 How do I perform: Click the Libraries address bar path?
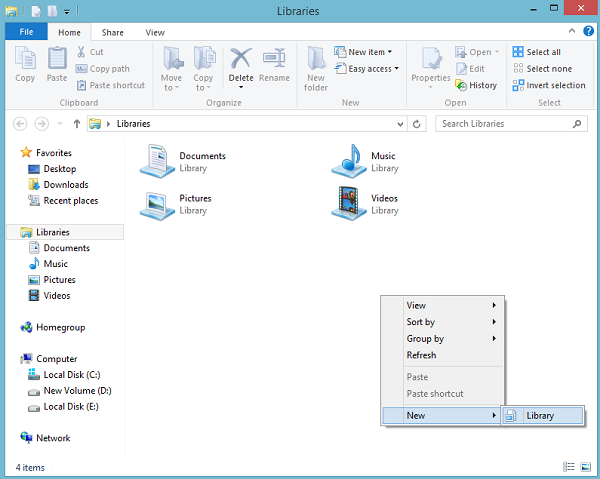coord(134,124)
